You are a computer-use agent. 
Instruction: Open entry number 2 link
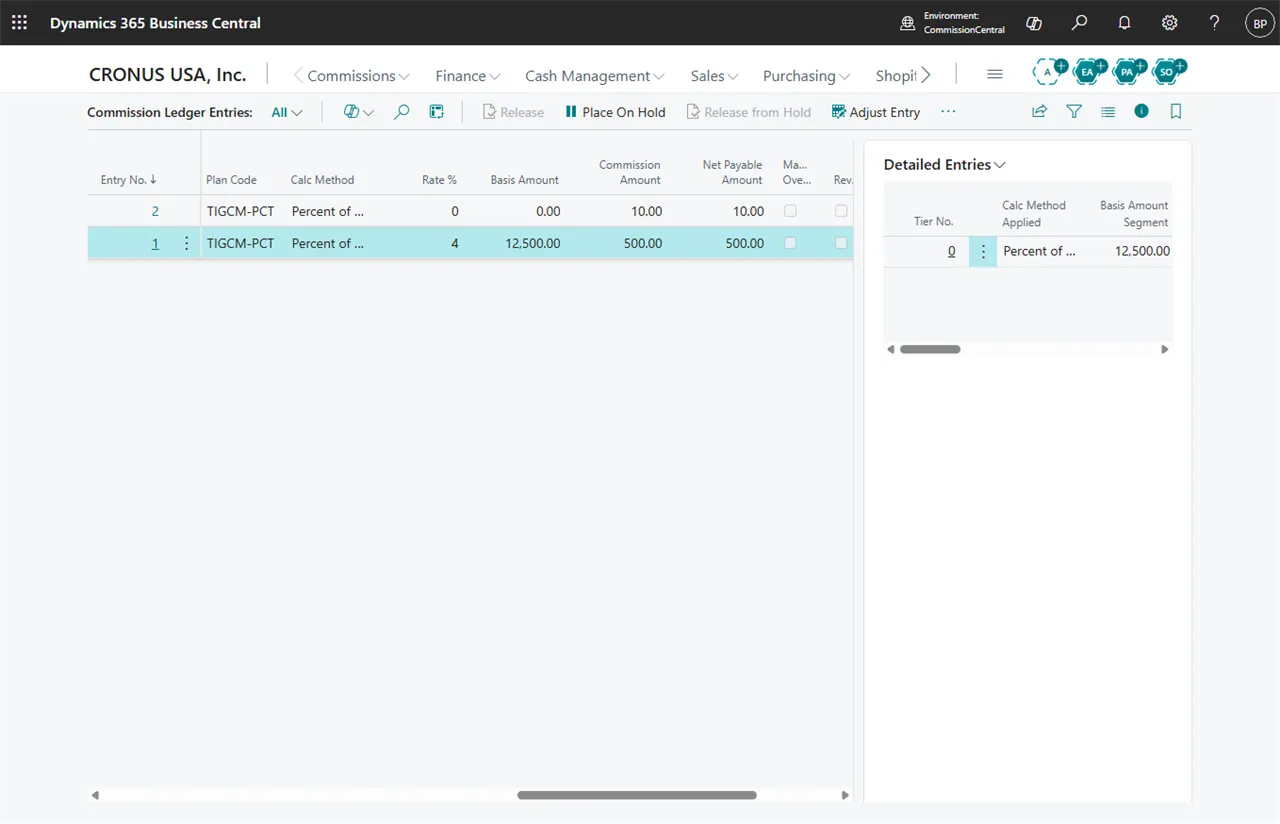[x=155, y=211]
